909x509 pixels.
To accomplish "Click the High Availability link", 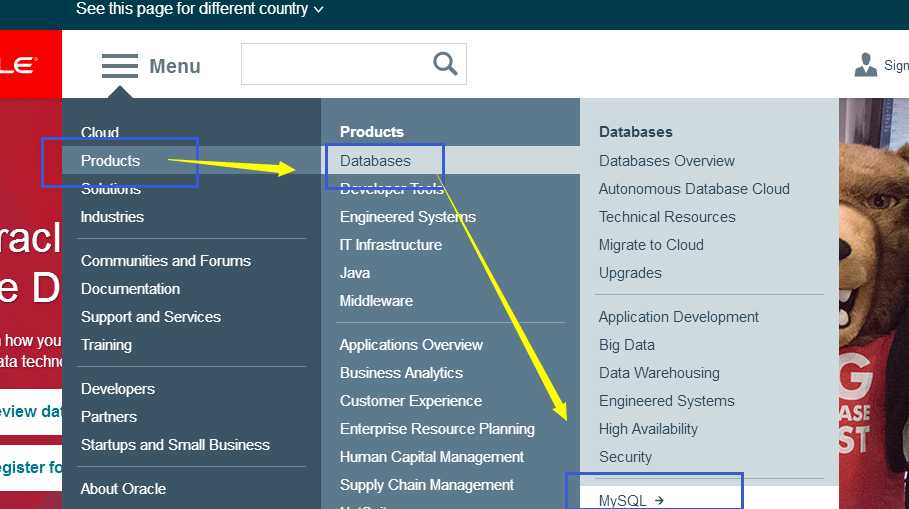I will tap(648, 429).
